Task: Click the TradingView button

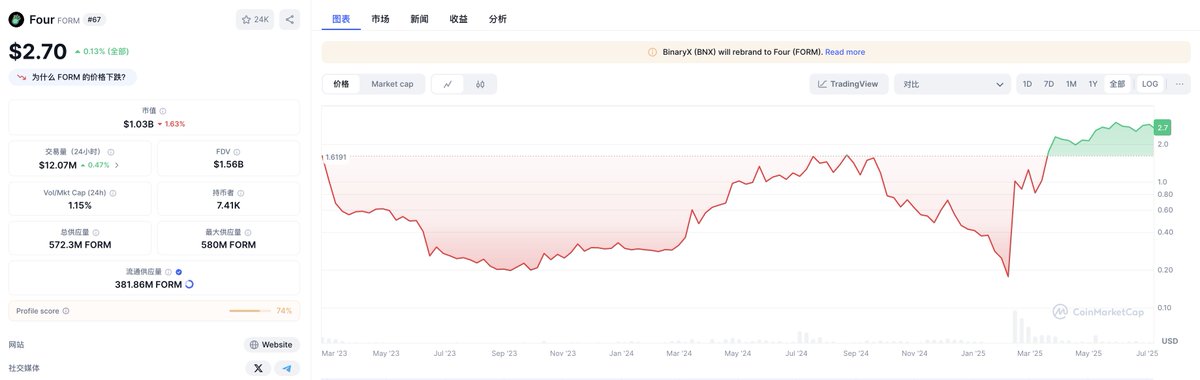Action: (x=849, y=84)
